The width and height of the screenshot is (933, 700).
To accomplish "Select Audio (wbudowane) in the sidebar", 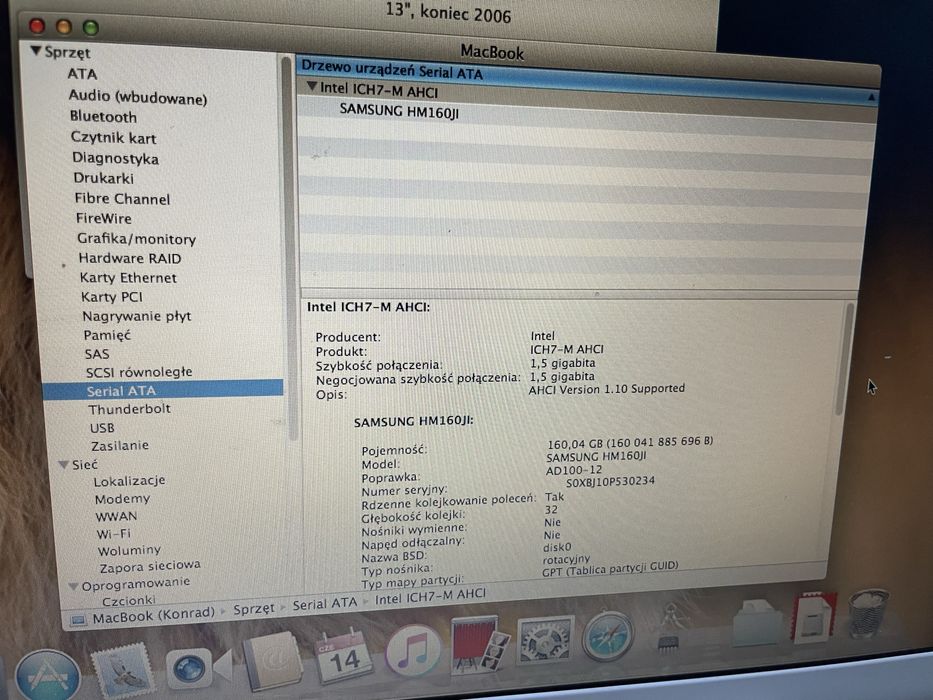I will tap(137, 97).
